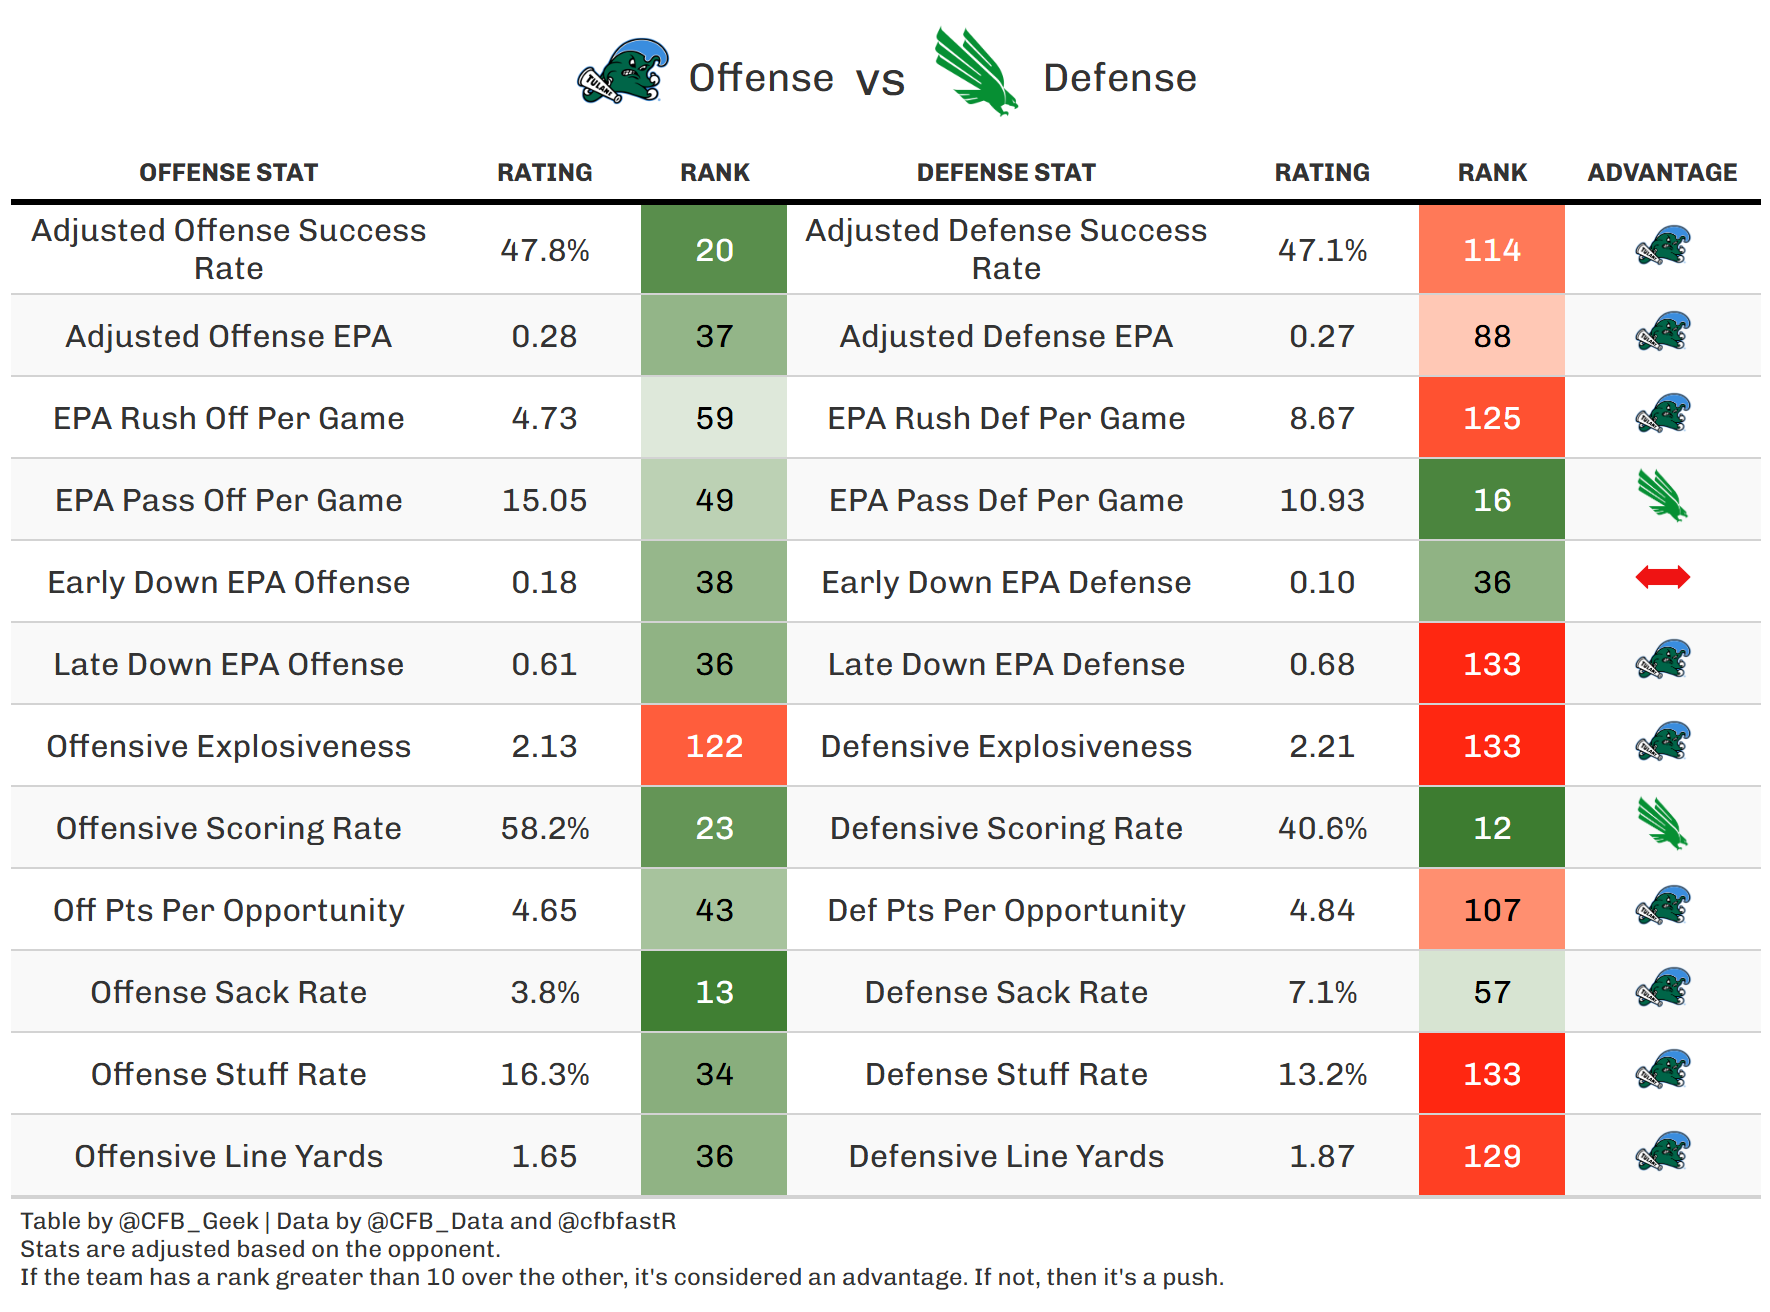Image resolution: width=1770 pixels, height=1312 pixels.
Task: Click the dark green 13 rank cell
Action: (x=714, y=992)
